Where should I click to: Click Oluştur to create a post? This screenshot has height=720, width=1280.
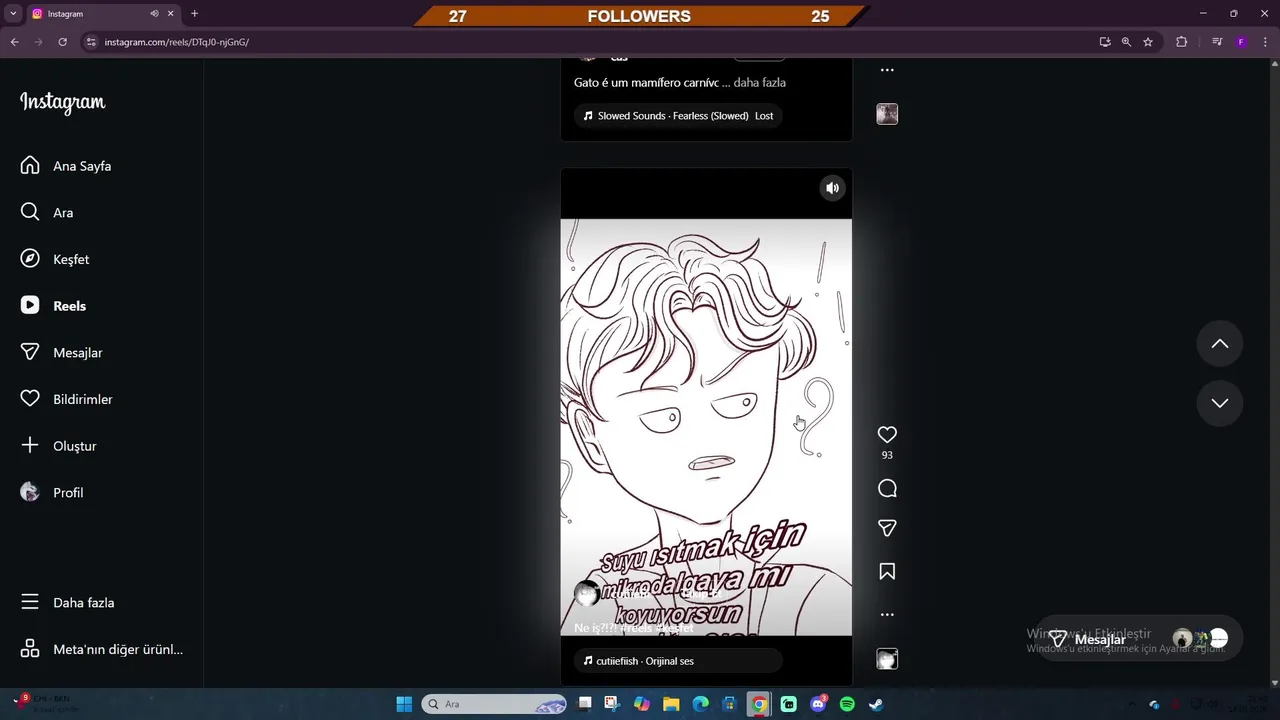58,446
